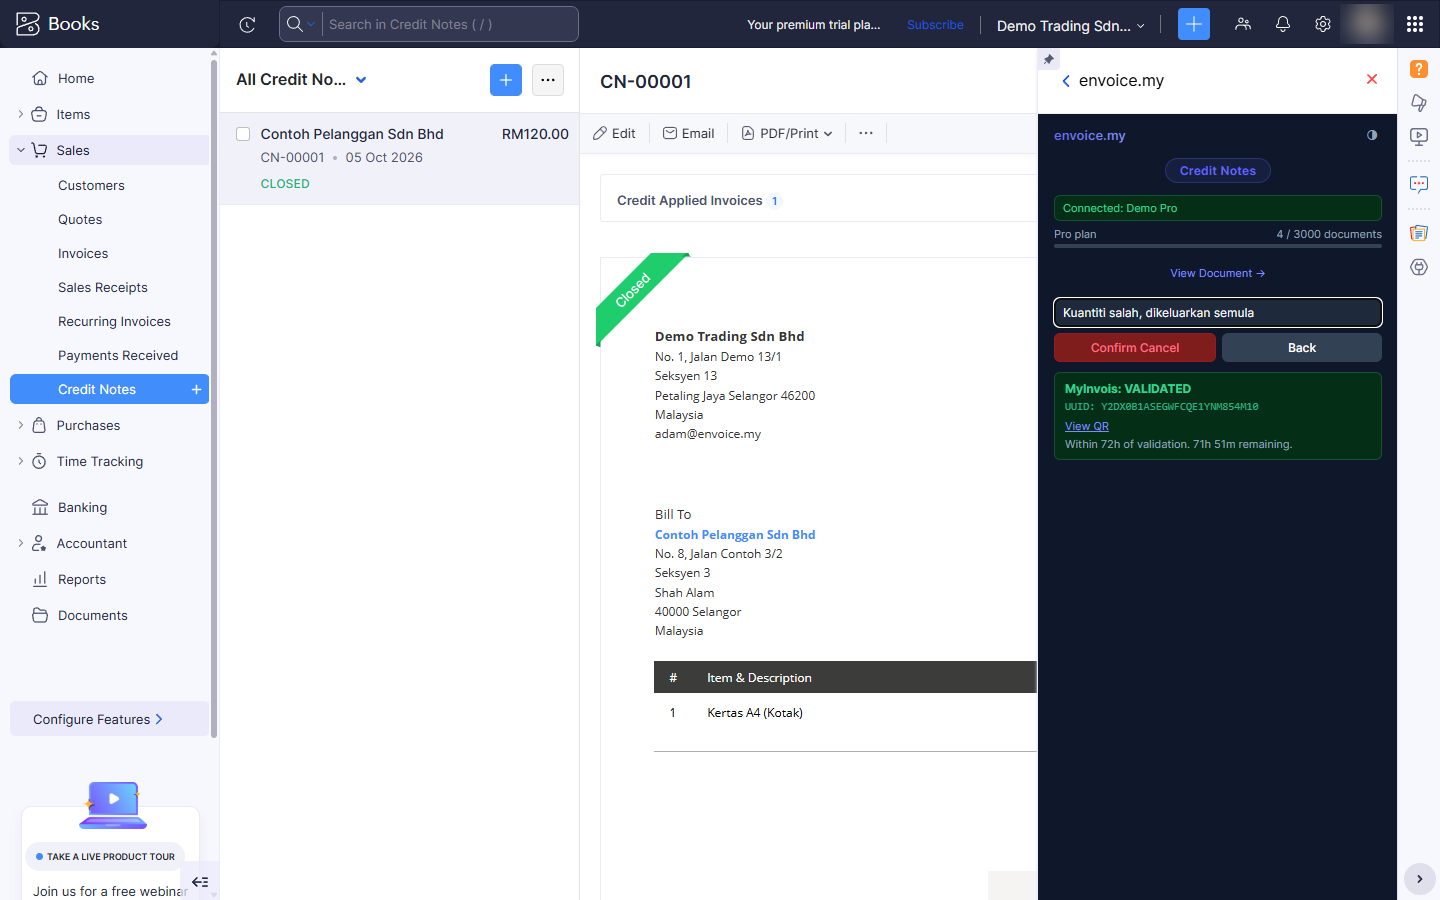Expand the right widget rail arrow
This screenshot has height=900, width=1440.
[x=1420, y=879]
